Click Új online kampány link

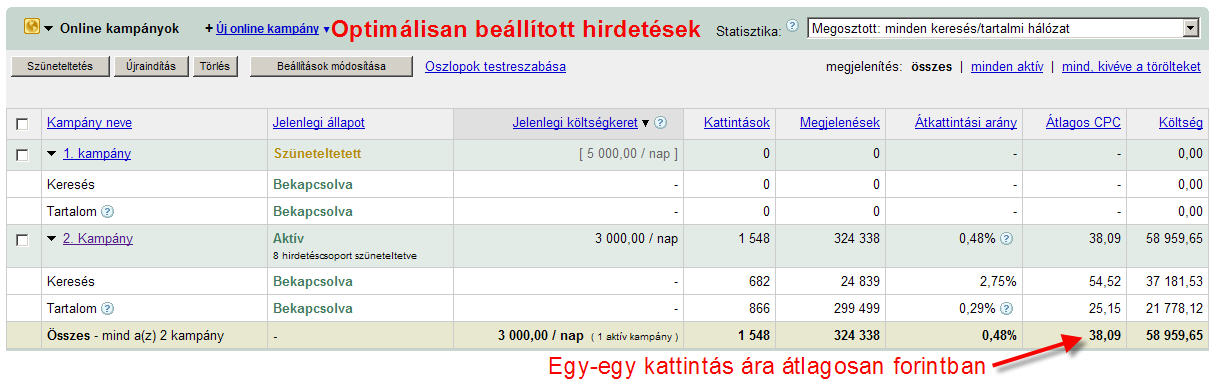pos(267,29)
